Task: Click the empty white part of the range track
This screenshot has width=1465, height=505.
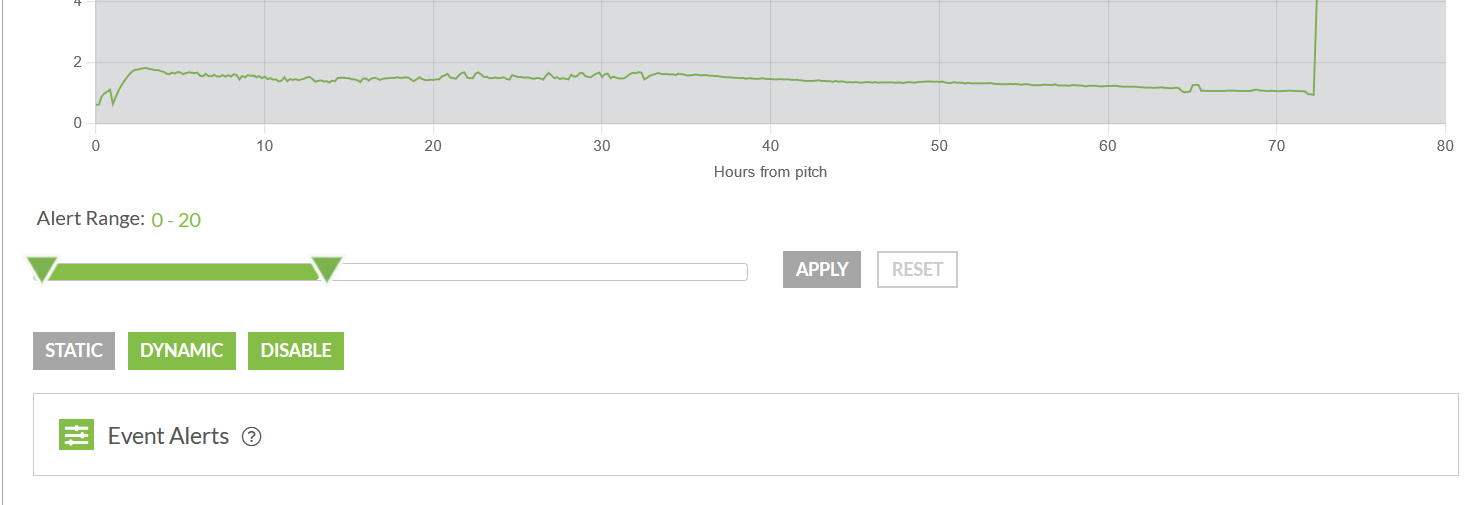Action: [540, 272]
